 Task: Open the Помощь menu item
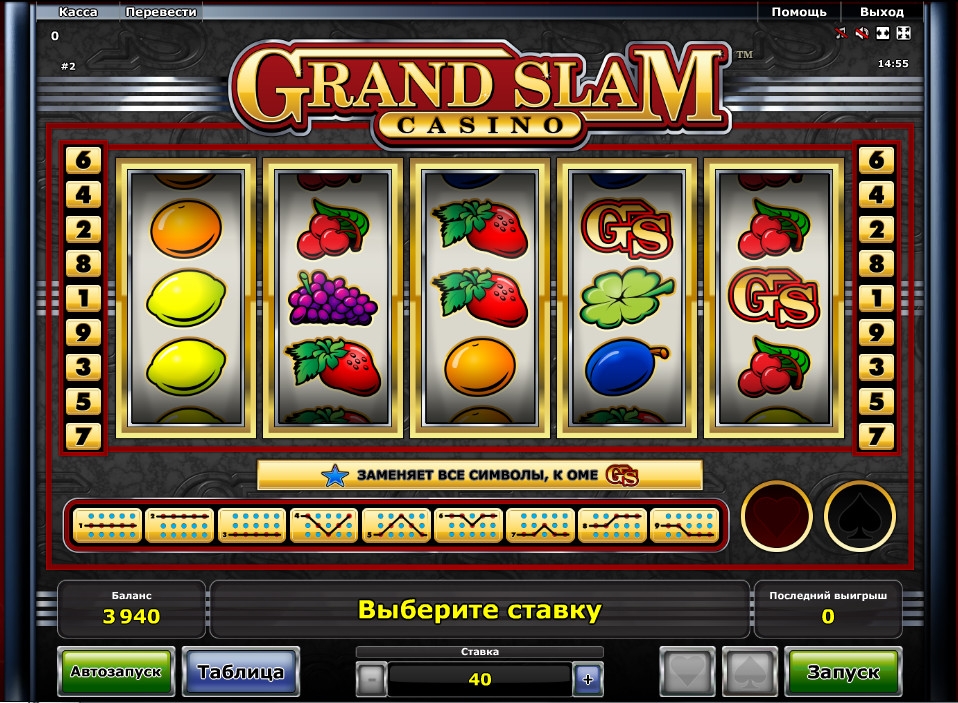click(x=799, y=12)
